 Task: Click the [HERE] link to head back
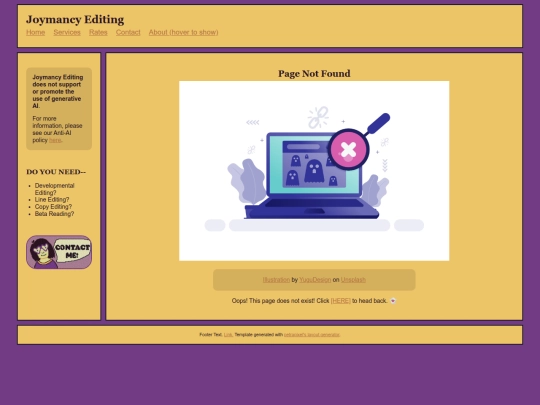[x=341, y=301]
